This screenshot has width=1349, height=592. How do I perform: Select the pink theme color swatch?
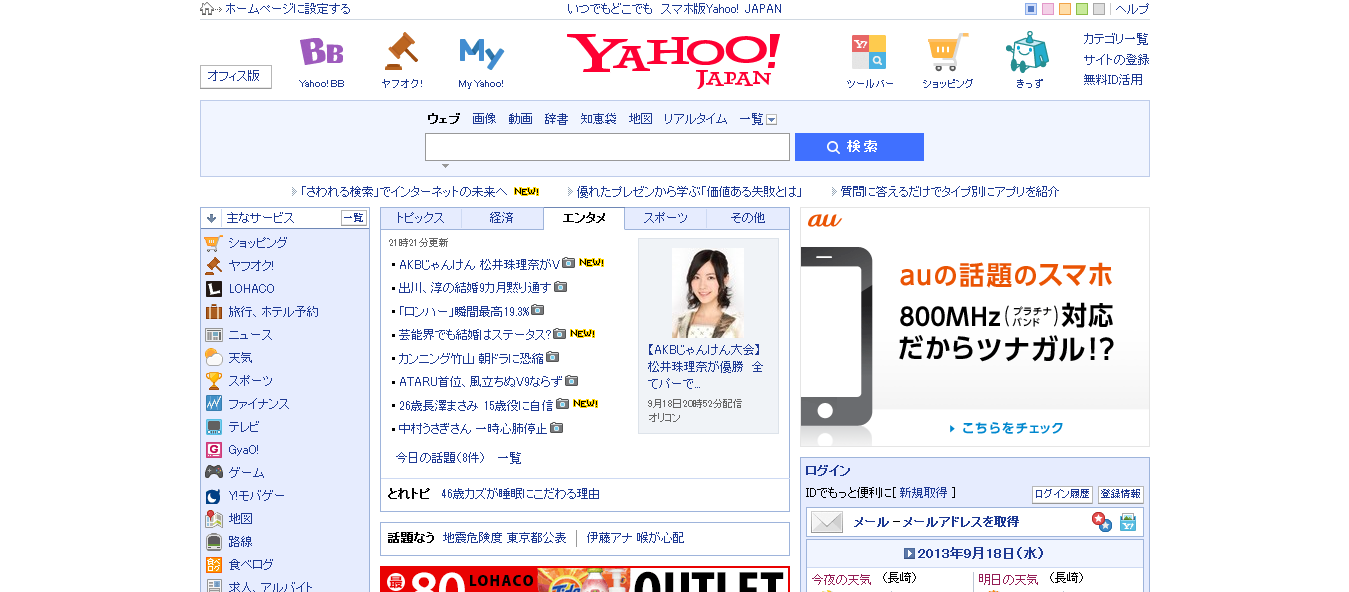click(1048, 9)
